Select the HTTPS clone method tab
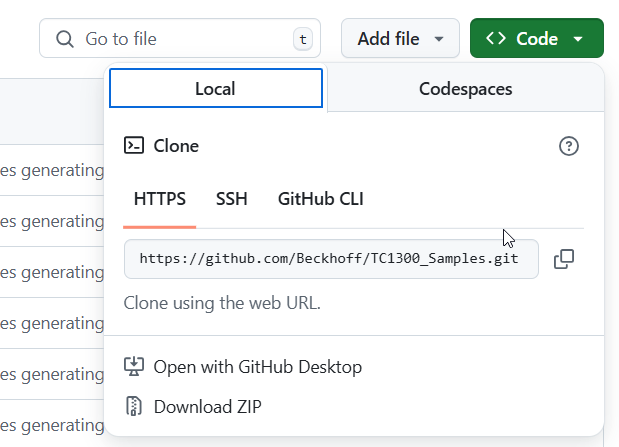 [x=160, y=199]
